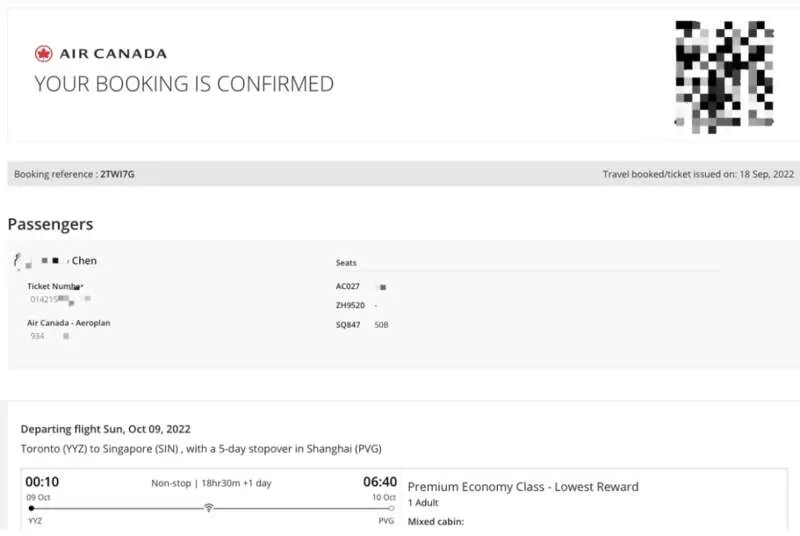This screenshot has width=800, height=536.
Task: Click the Passengers section heading
Action: click(x=51, y=224)
